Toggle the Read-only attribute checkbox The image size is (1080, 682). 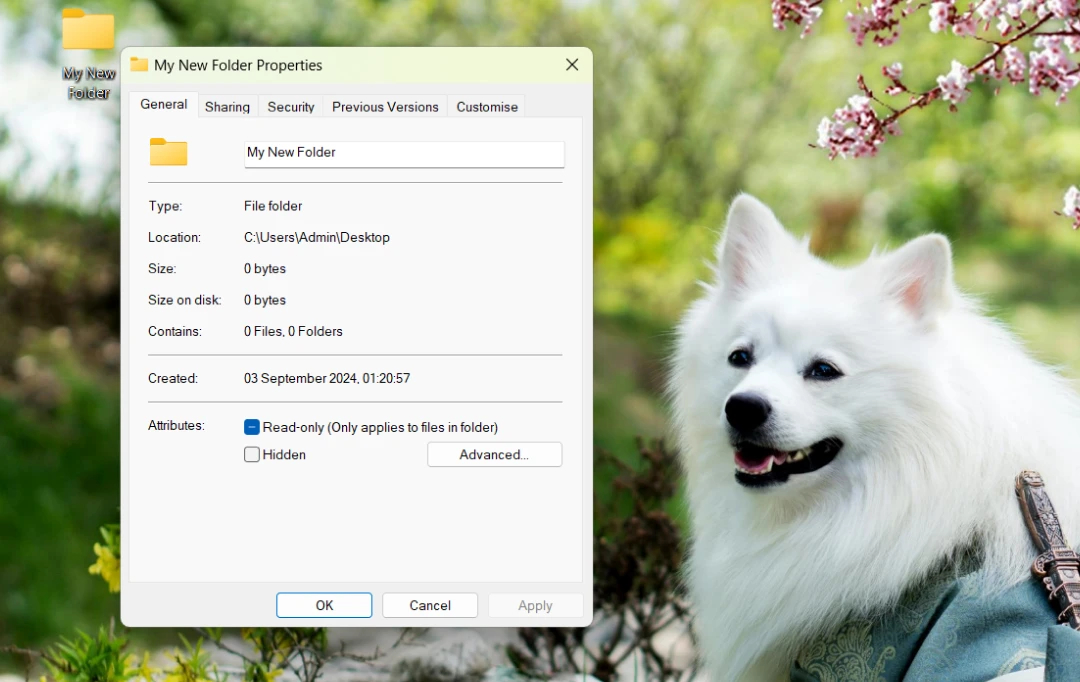pos(251,427)
